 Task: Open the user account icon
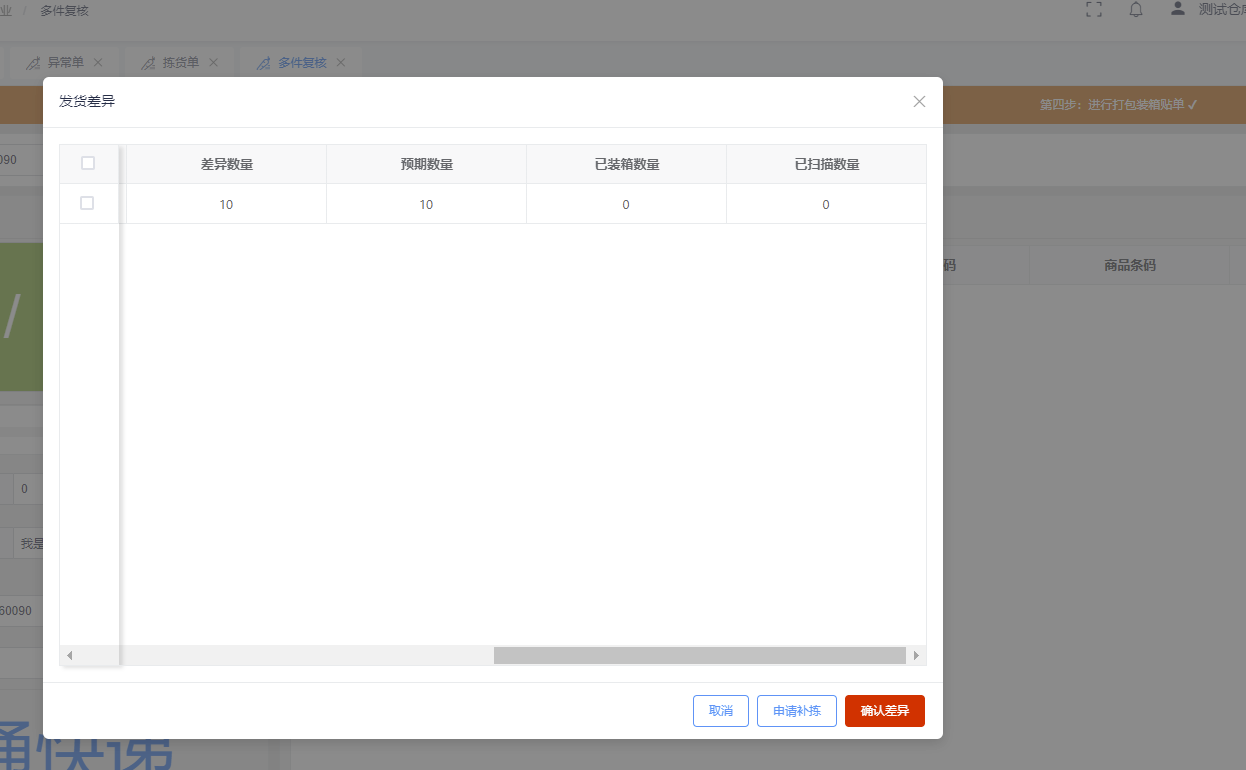(1178, 9)
